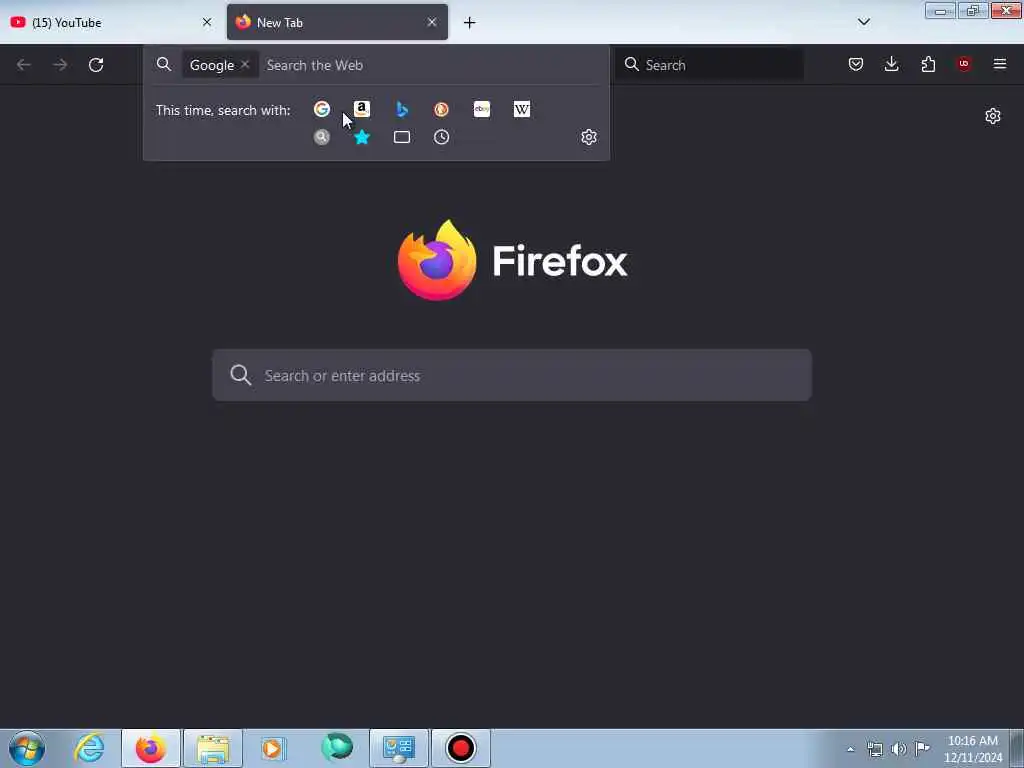Open the Windows Start menu
The image size is (1024, 768).
coord(27,748)
